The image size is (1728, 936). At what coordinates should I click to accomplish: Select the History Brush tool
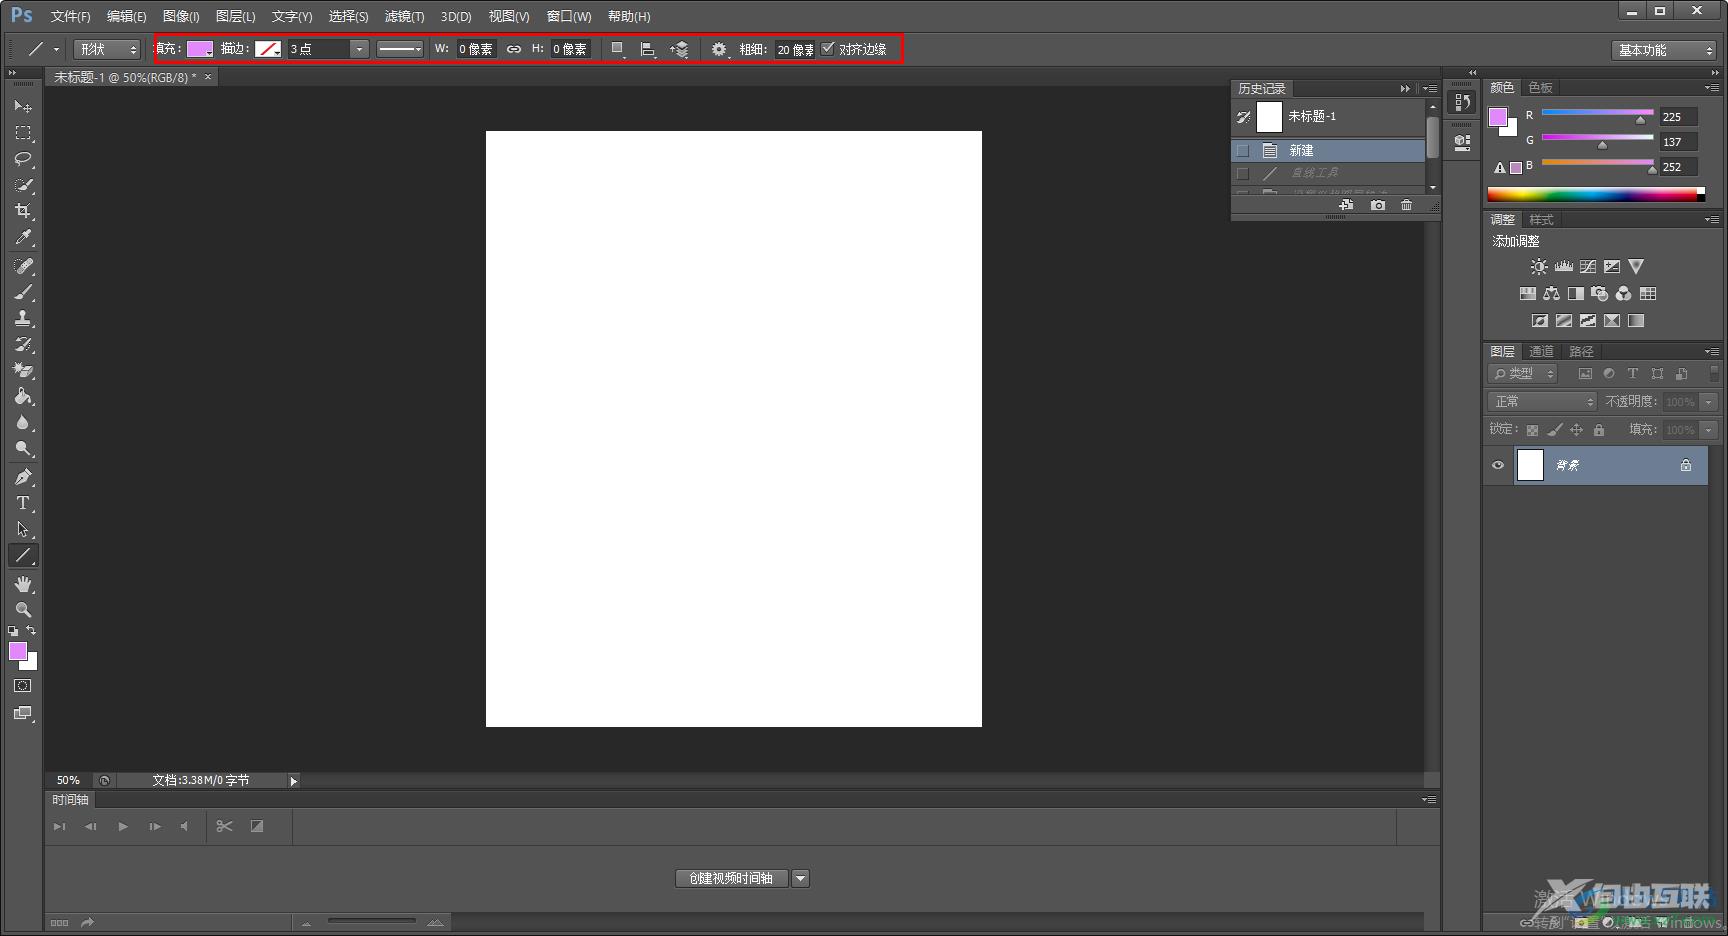[x=23, y=344]
